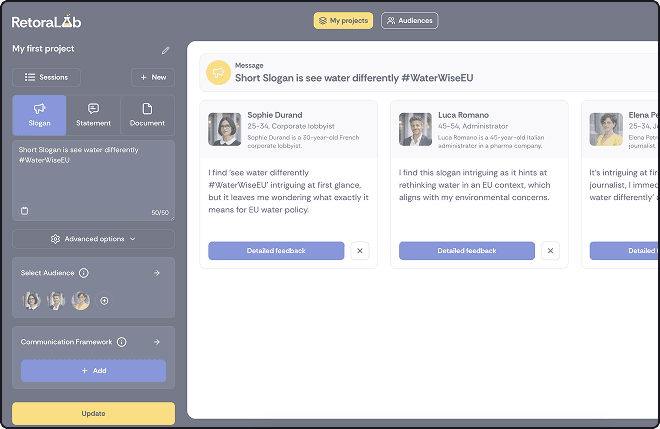Open My projects in top navigation

pos(343,20)
